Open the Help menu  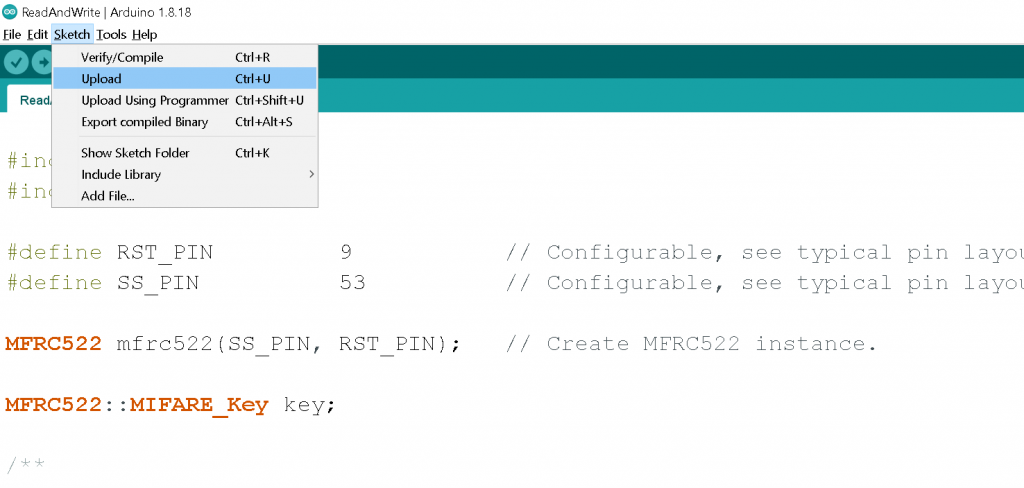point(144,34)
